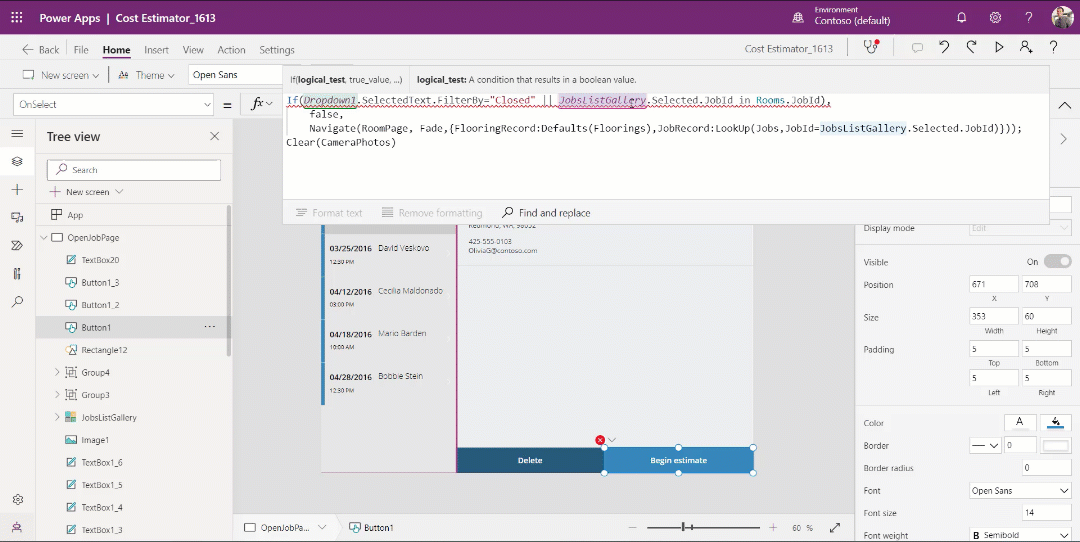Open the notifications bell
Screen dimensions: 1080x542
pos(962,18)
